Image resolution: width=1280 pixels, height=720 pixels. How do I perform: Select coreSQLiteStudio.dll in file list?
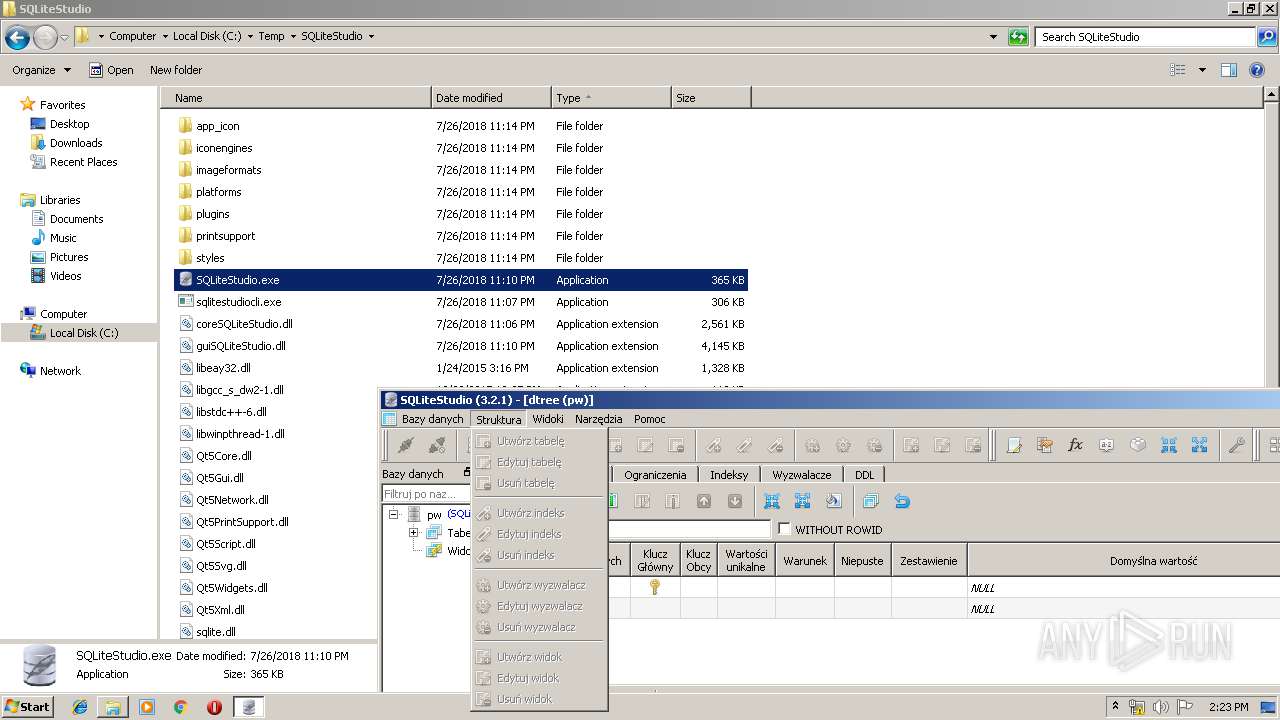pyautogui.click(x=244, y=324)
